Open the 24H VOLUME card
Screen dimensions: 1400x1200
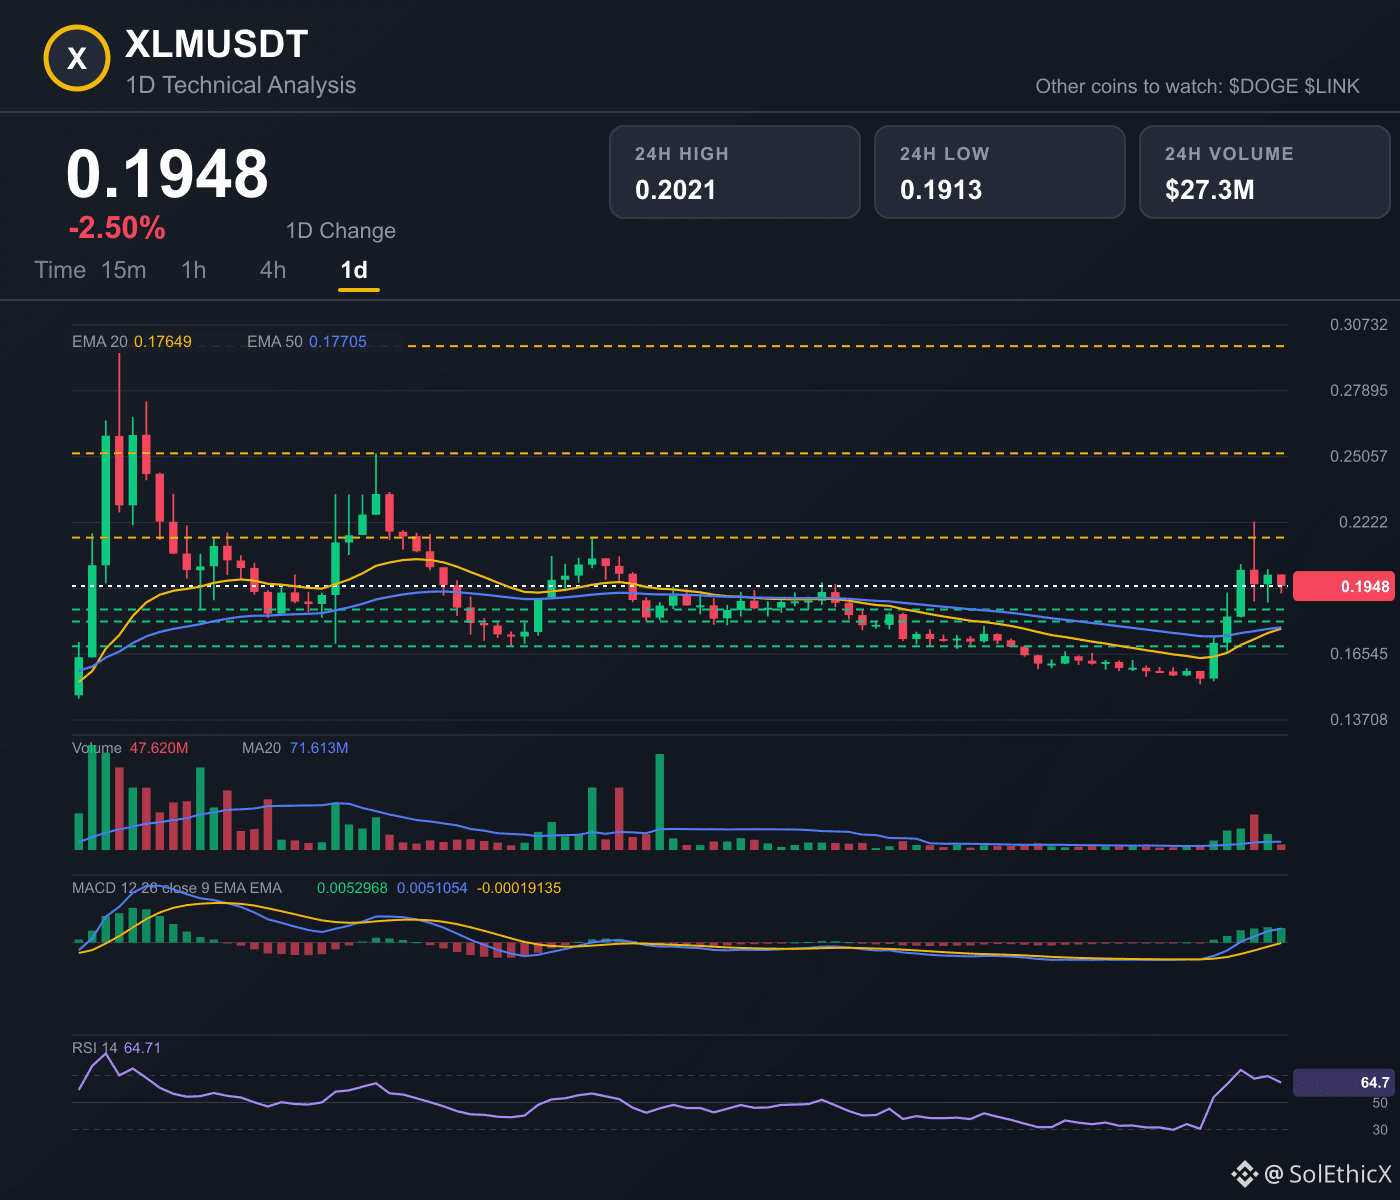(x=1265, y=172)
